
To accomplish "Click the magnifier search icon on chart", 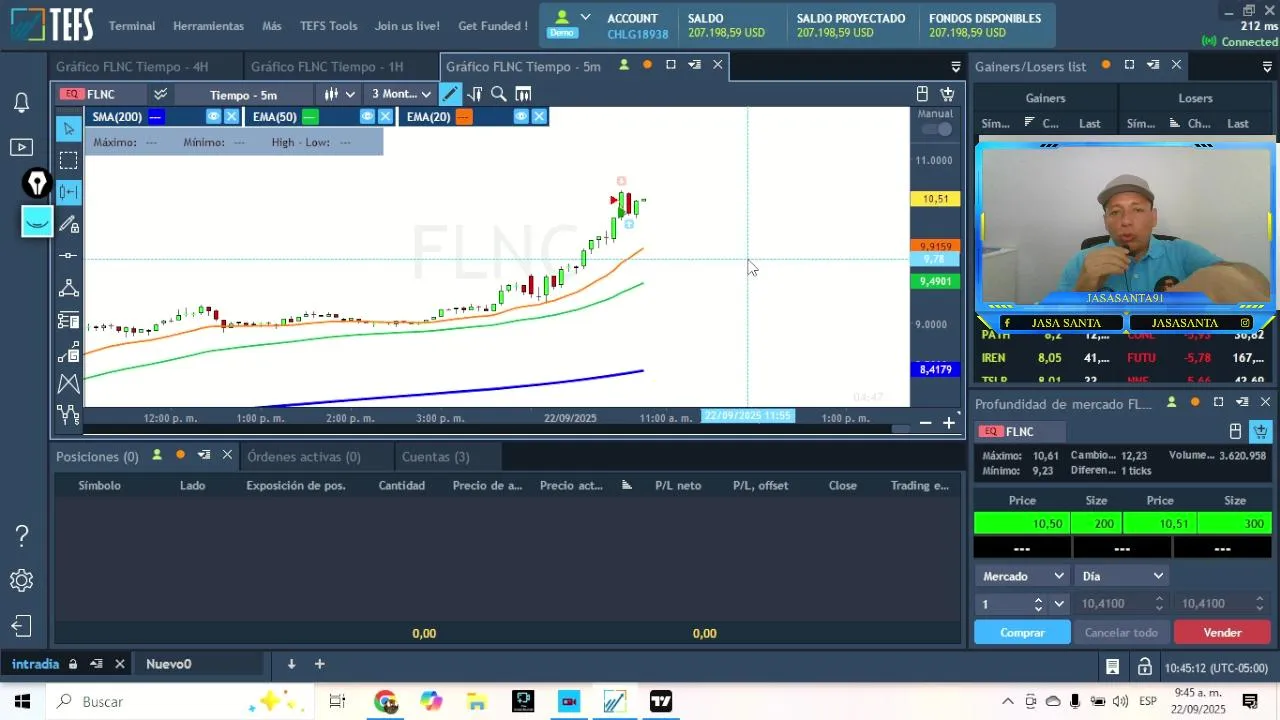I will click(498, 94).
